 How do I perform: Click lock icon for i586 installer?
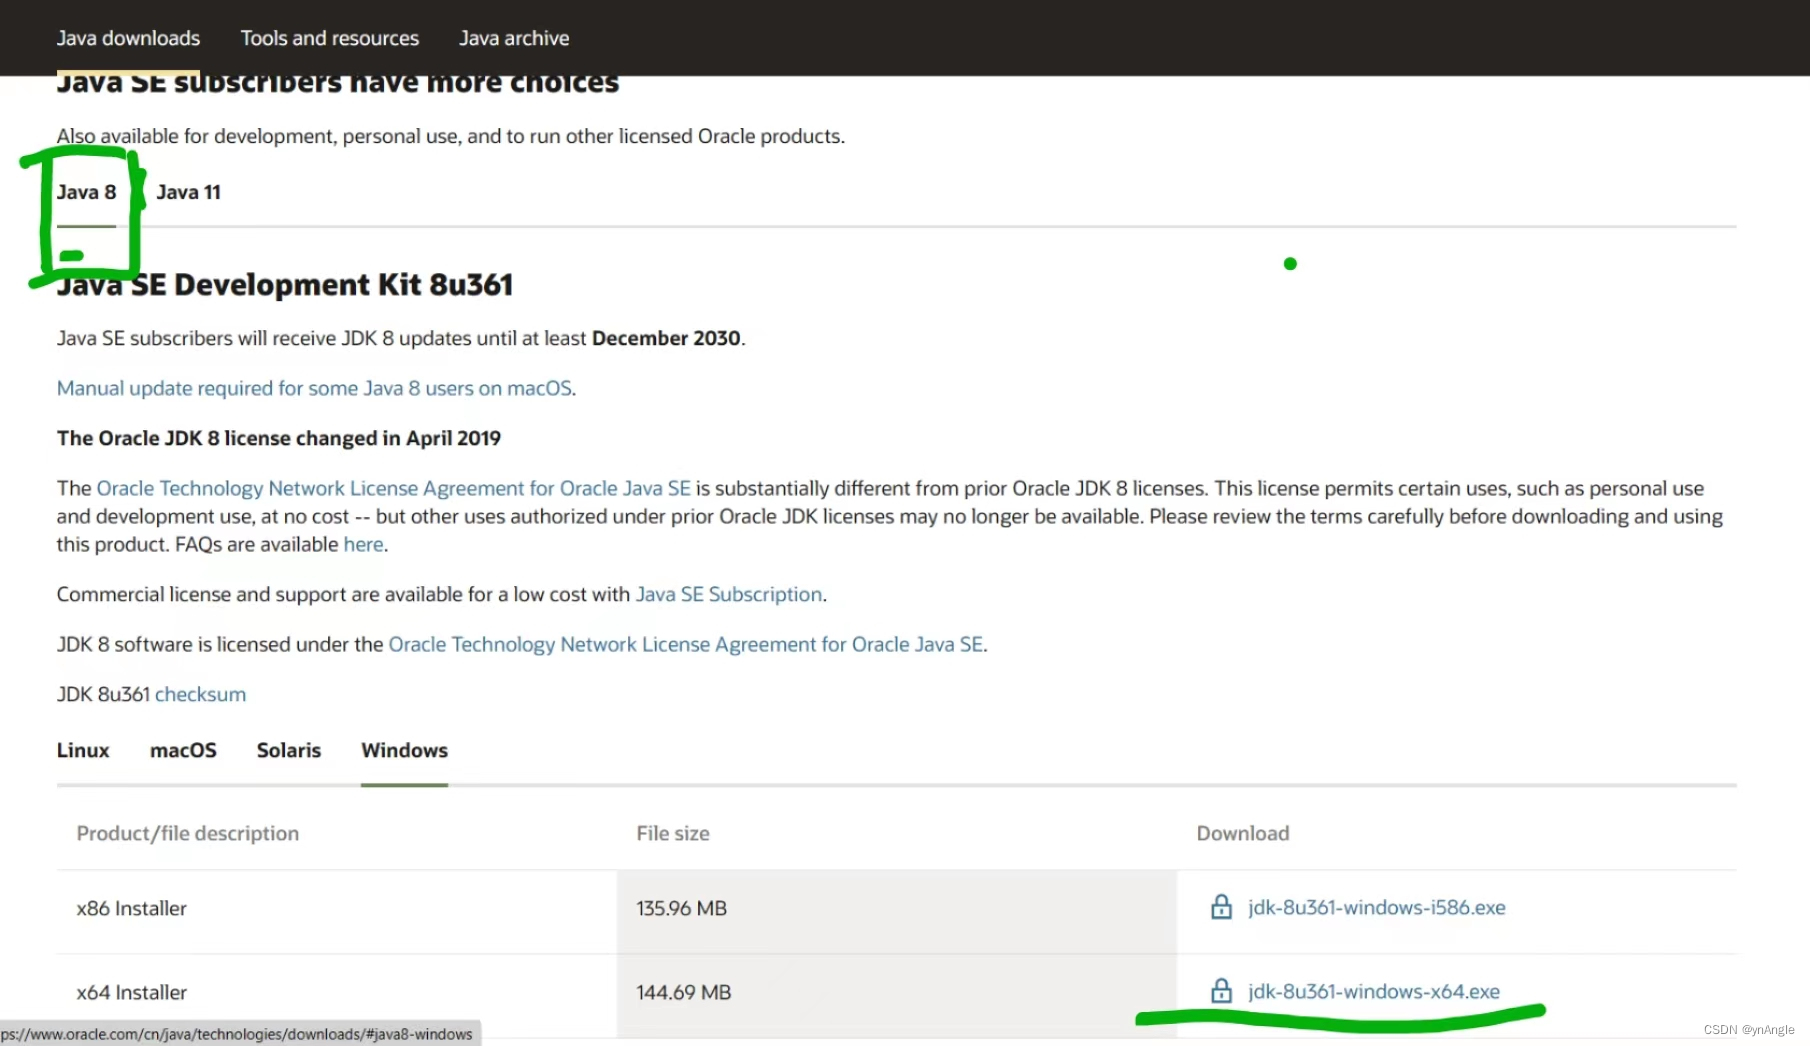coord(1221,907)
